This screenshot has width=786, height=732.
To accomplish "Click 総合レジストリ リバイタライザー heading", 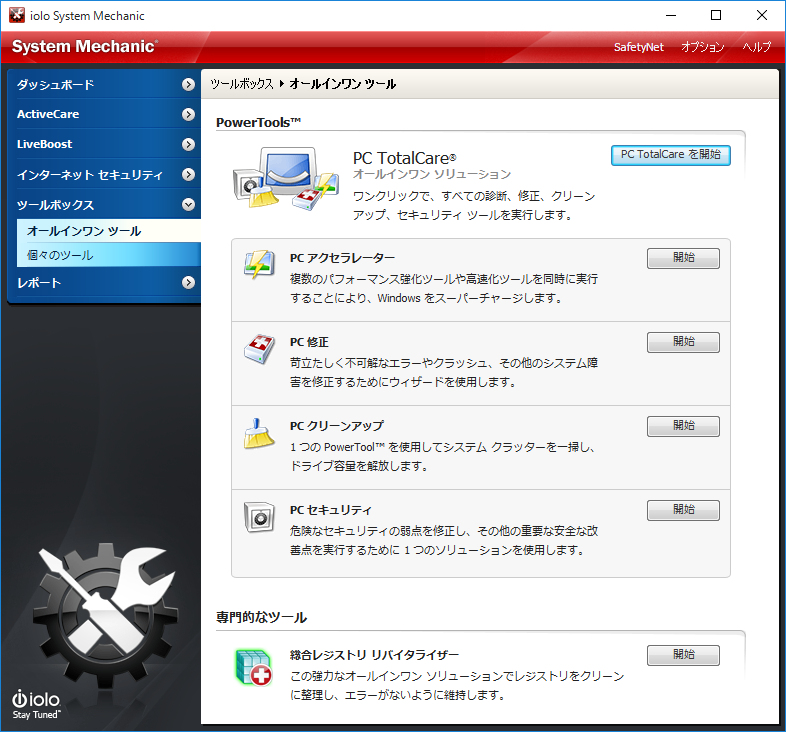I will pyautogui.click(x=374, y=655).
